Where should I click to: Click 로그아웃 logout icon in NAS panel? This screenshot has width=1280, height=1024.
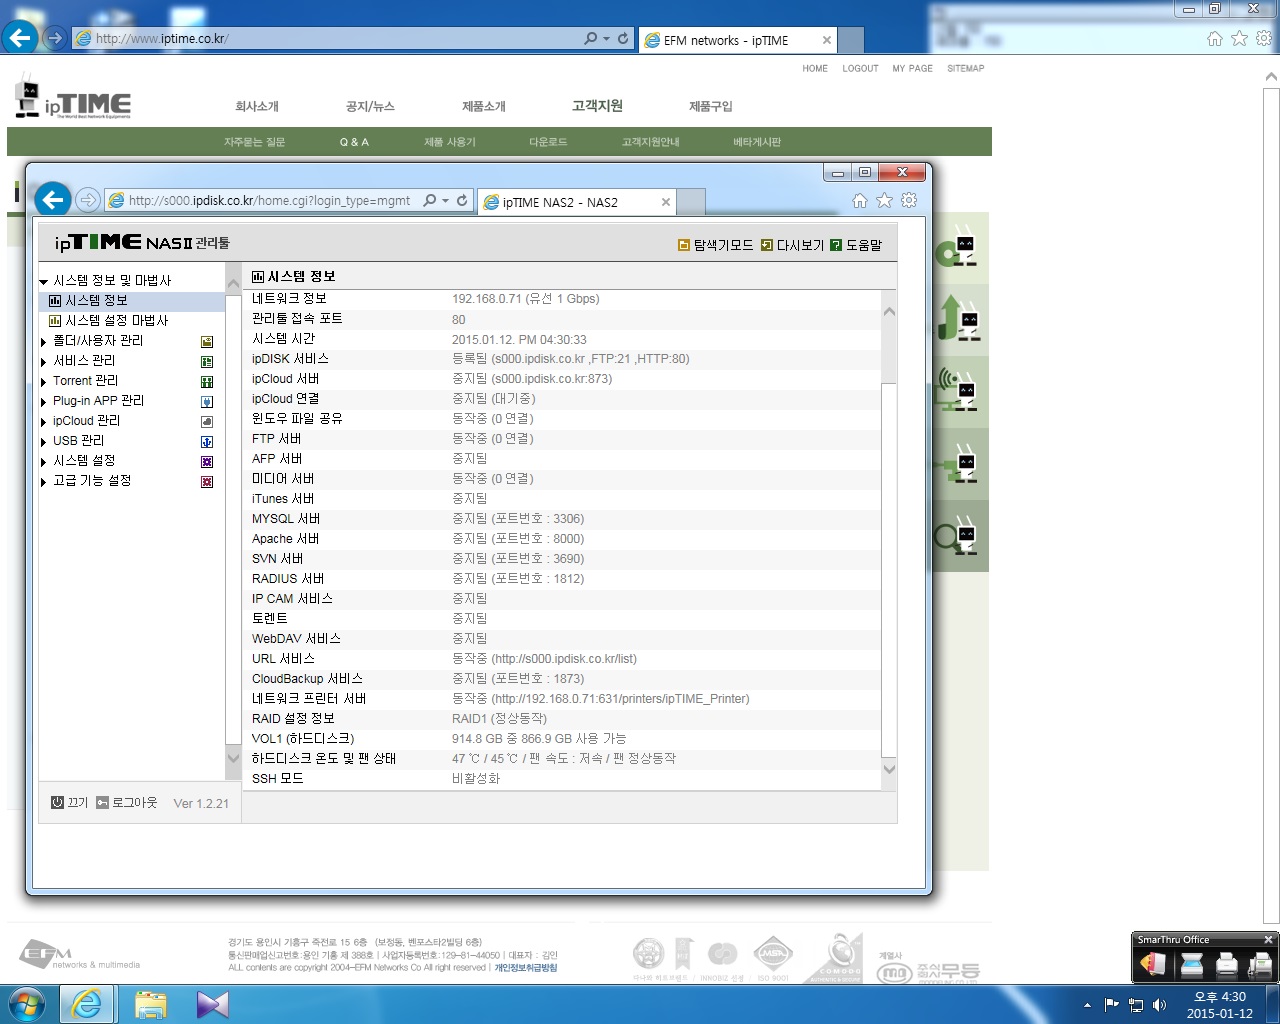[x=102, y=803]
